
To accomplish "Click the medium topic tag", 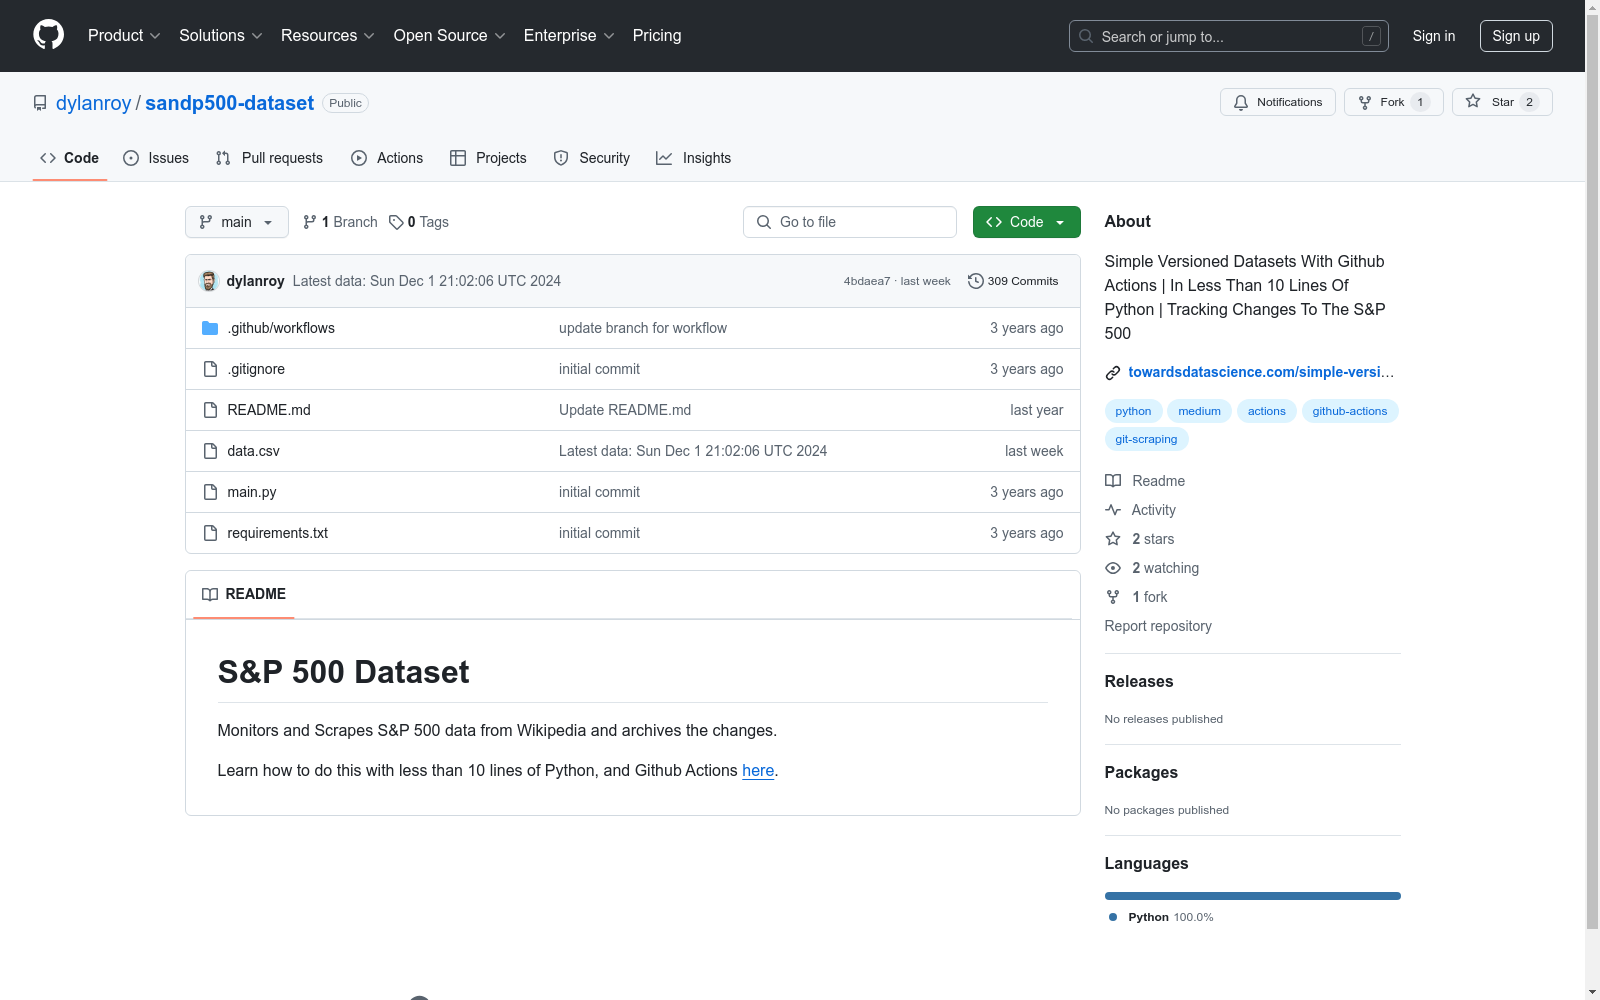I will (1199, 411).
